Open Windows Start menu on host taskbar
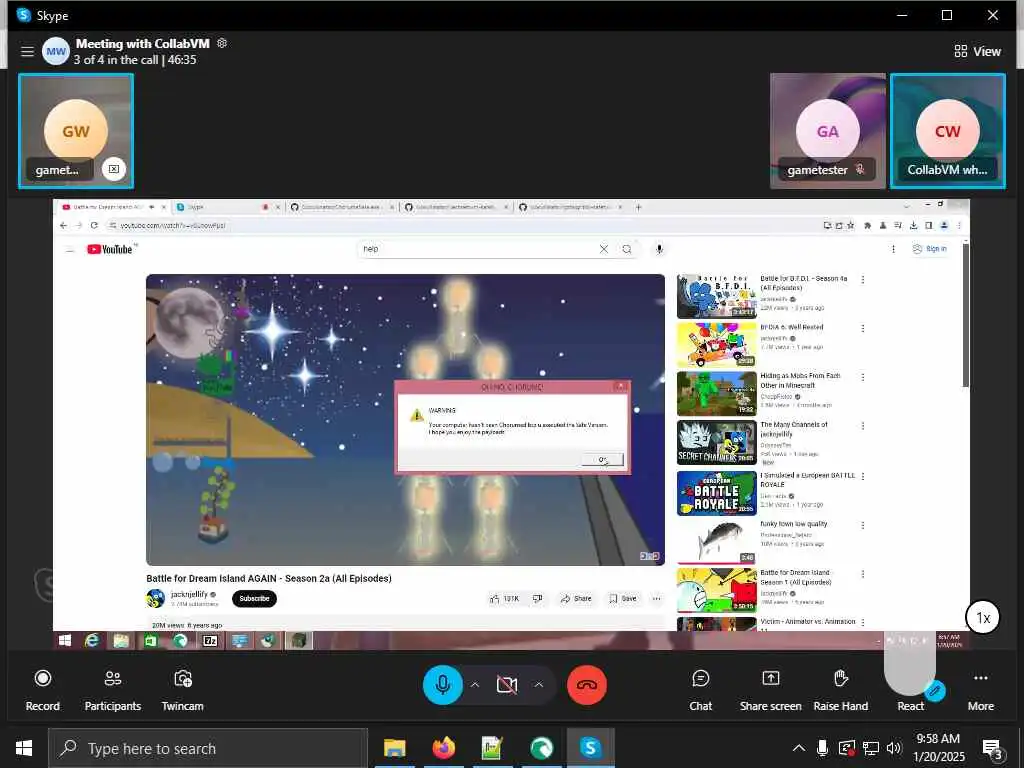 click(24, 748)
